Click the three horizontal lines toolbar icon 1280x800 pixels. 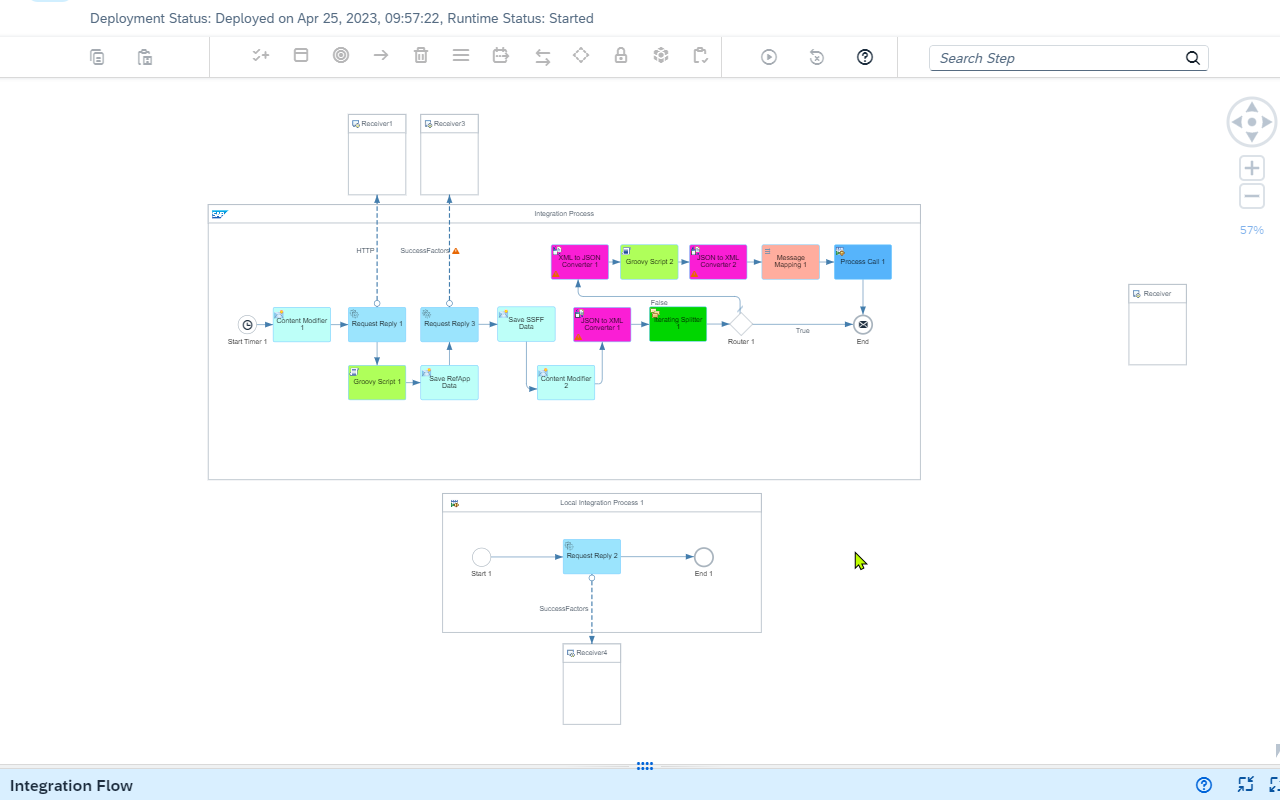(461, 56)
